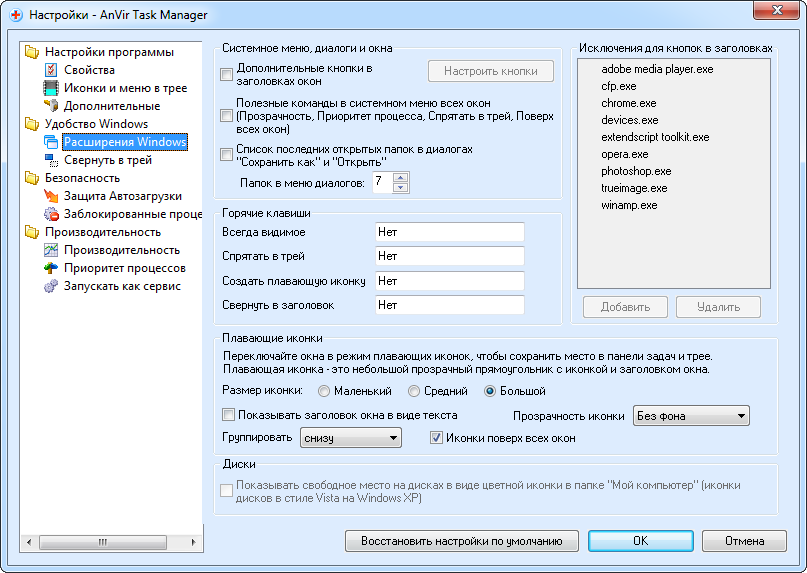Viewport: 807px width, 573px height.
Task: Select Производительность item in tree
Action: (121, 250)
